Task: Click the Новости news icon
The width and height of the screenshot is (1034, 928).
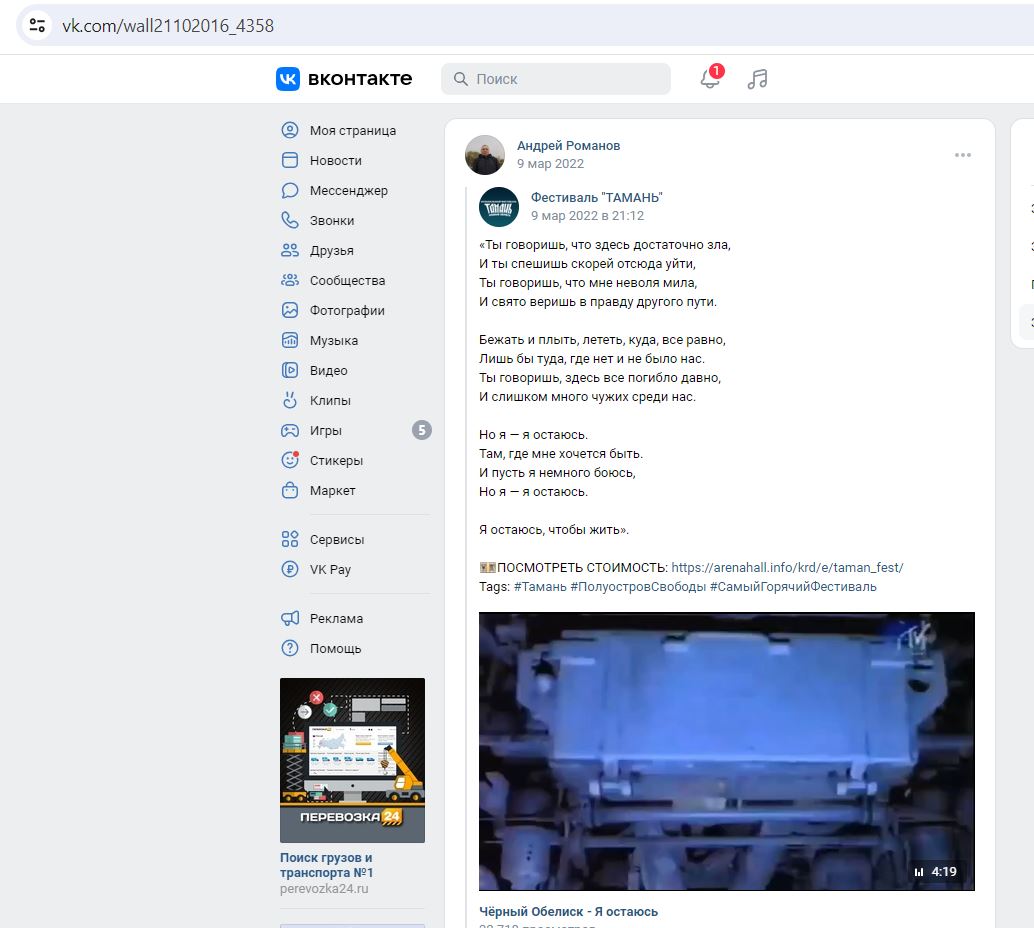Action: 289,160
